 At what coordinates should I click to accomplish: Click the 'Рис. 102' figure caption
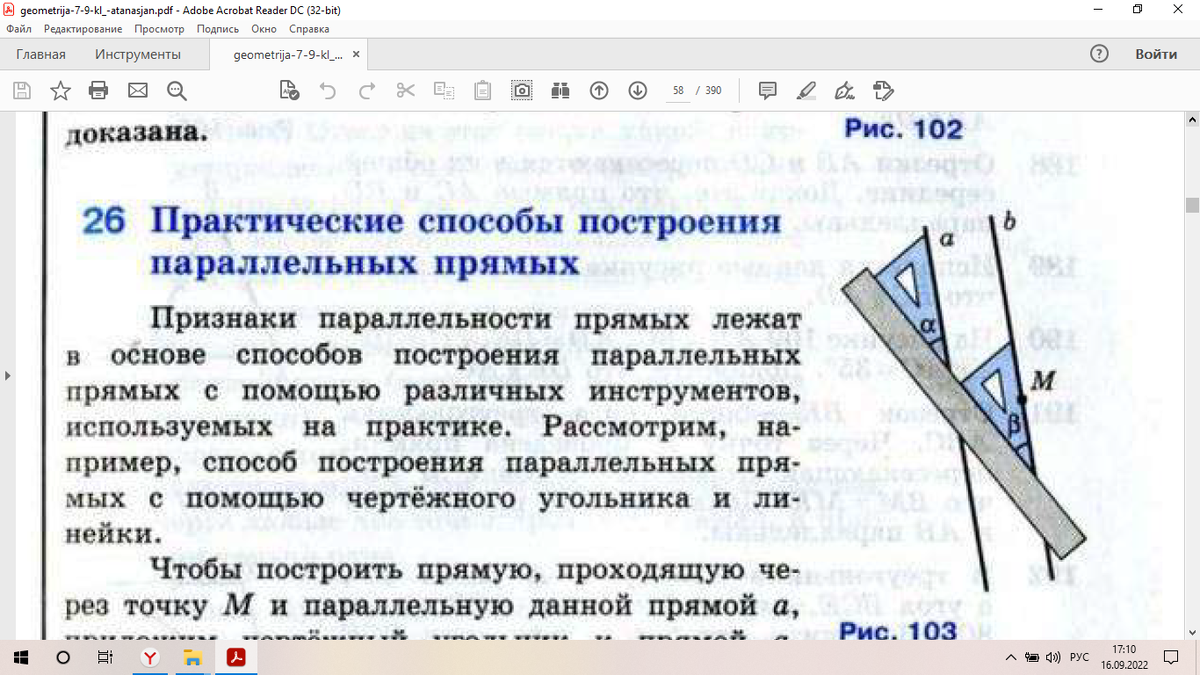[903, 130]
